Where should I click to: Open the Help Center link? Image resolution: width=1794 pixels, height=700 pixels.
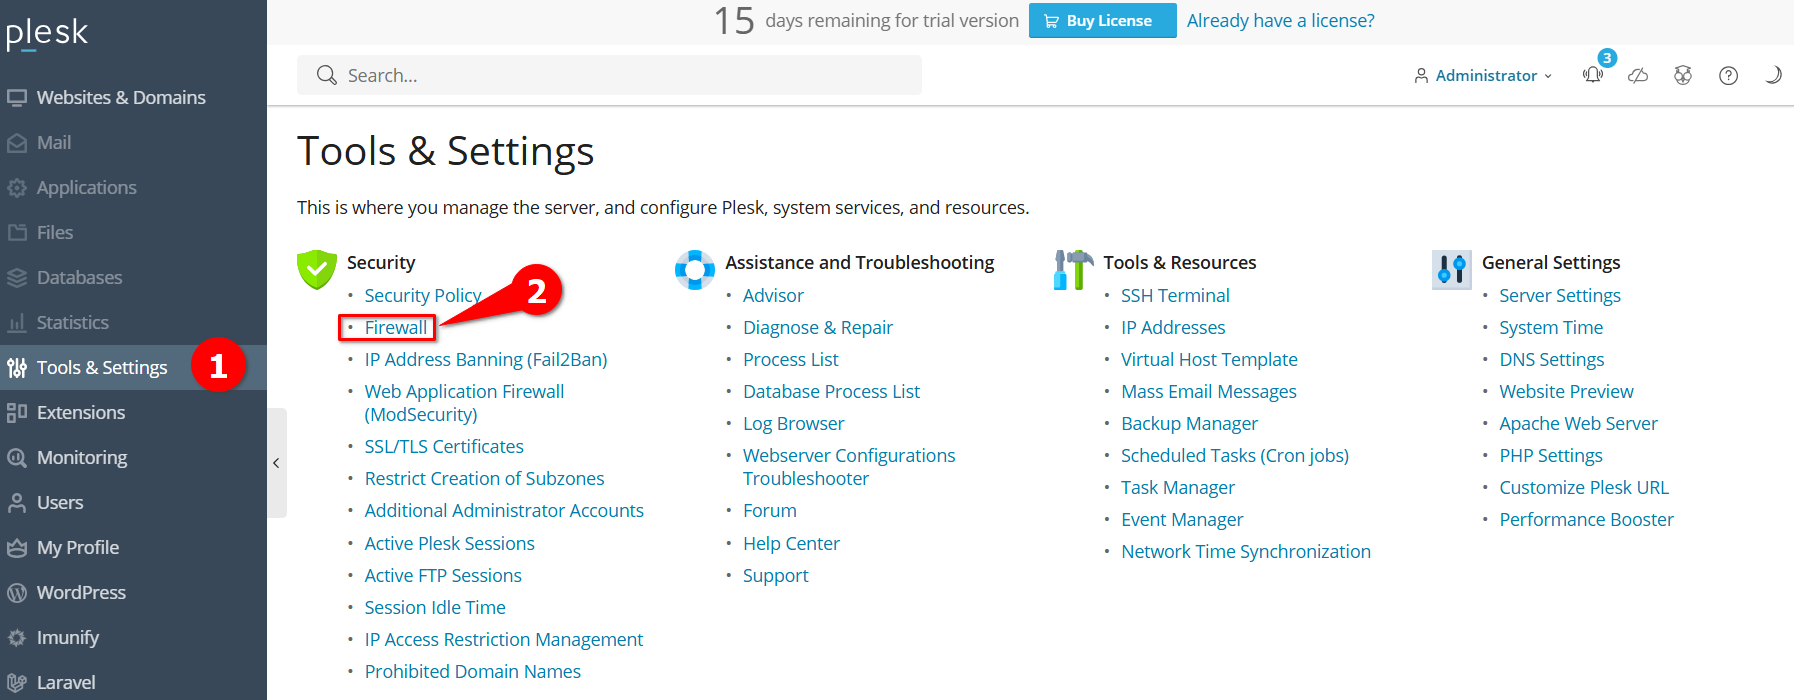pyautogui.click(x=791, y=544)
